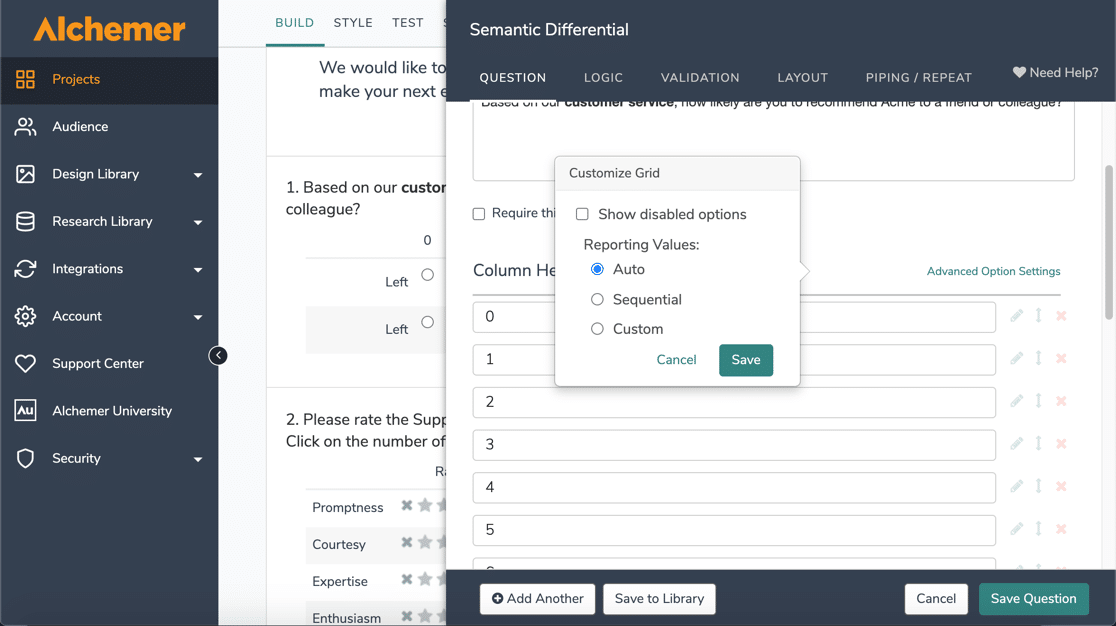Viewport: 1116px width, 626px height.
Task: Open the Advanced Option Settings link
Action: click(993, 271)
